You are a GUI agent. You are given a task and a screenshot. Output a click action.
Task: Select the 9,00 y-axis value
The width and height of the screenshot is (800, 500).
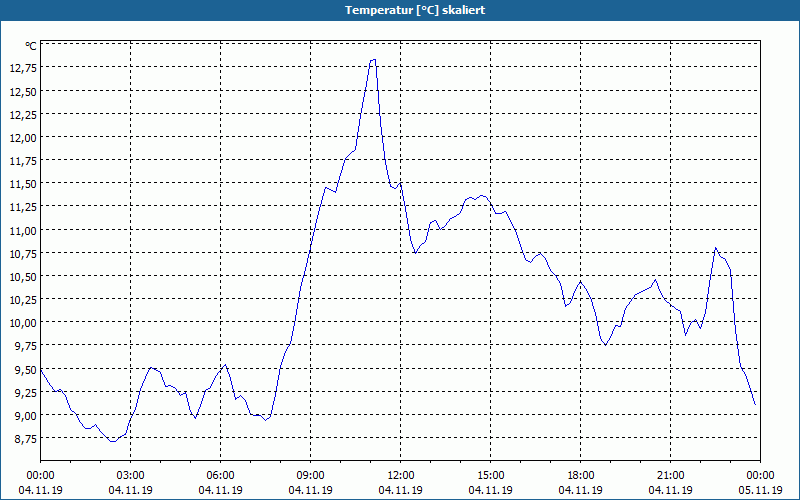click(26, 415)
